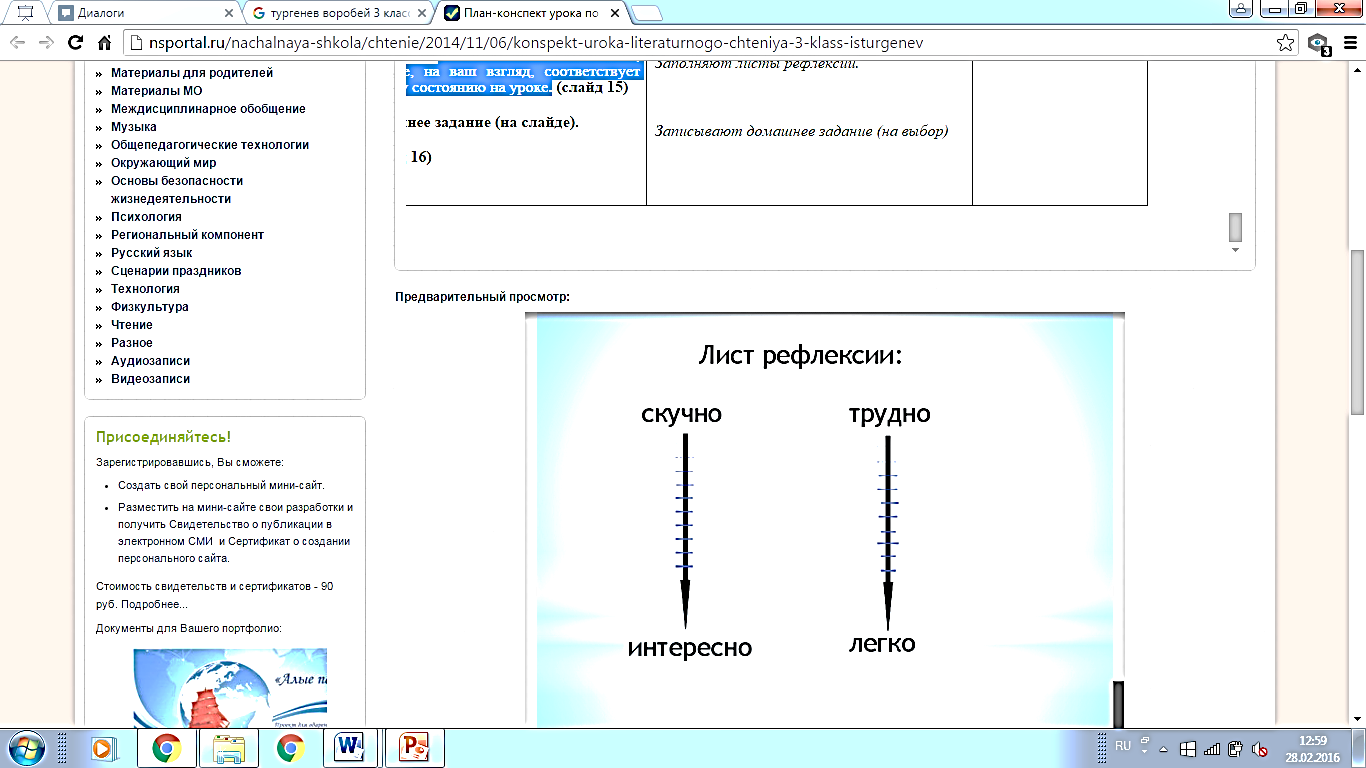
Task: Open the Музыка category link
Action: tap(133, 127)
